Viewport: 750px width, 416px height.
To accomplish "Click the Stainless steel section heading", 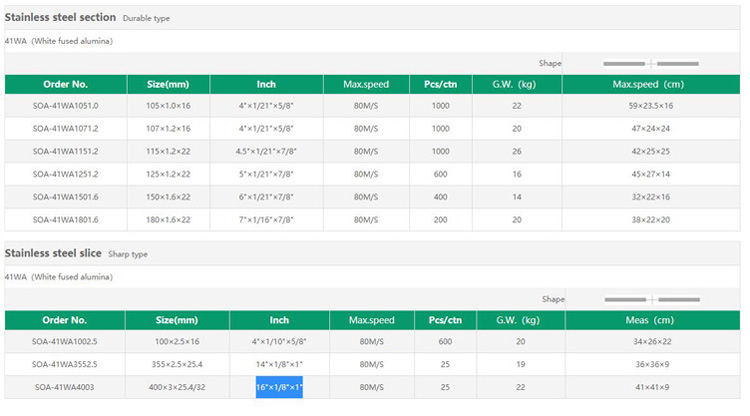I will (60, 17).
